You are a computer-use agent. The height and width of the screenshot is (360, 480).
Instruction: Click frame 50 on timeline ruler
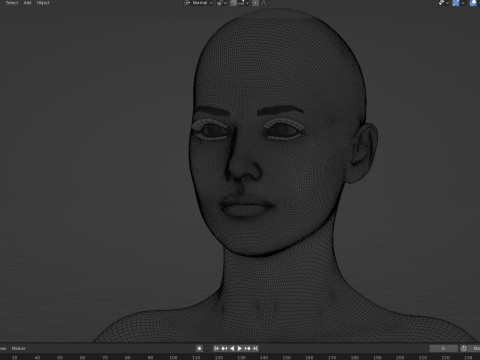[60, 357]
